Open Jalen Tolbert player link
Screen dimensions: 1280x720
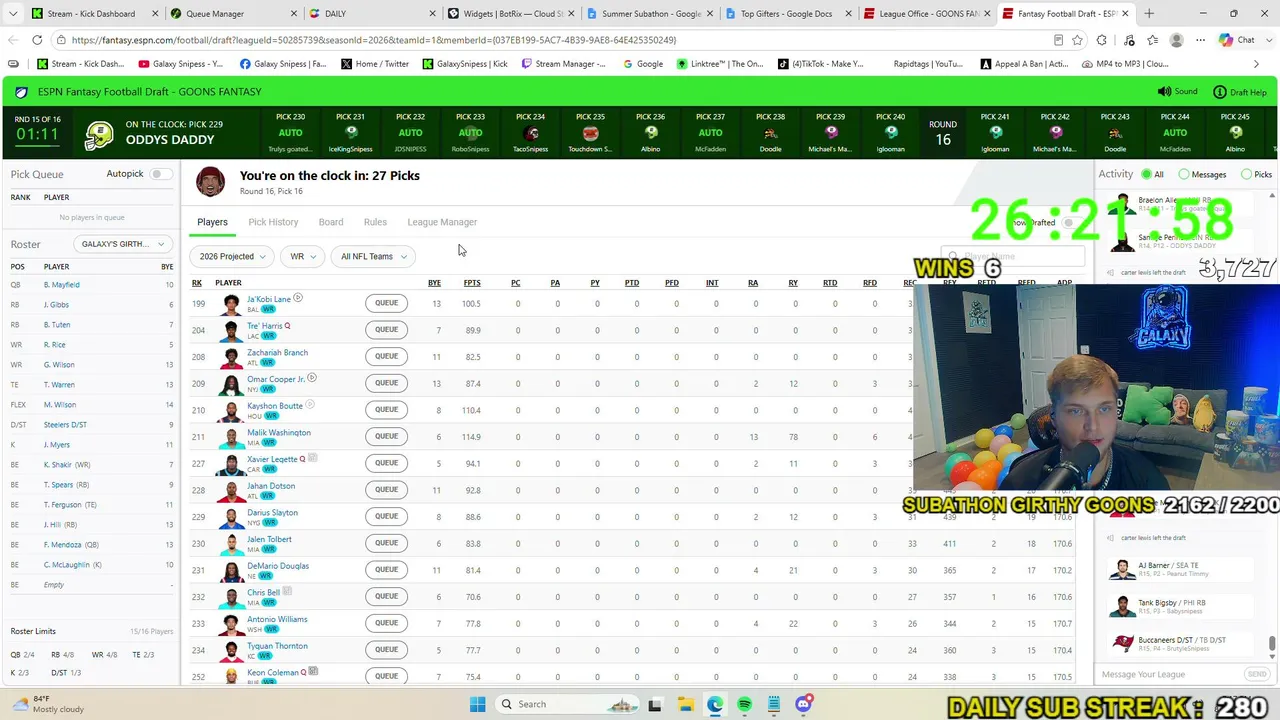tap(269, 539)
